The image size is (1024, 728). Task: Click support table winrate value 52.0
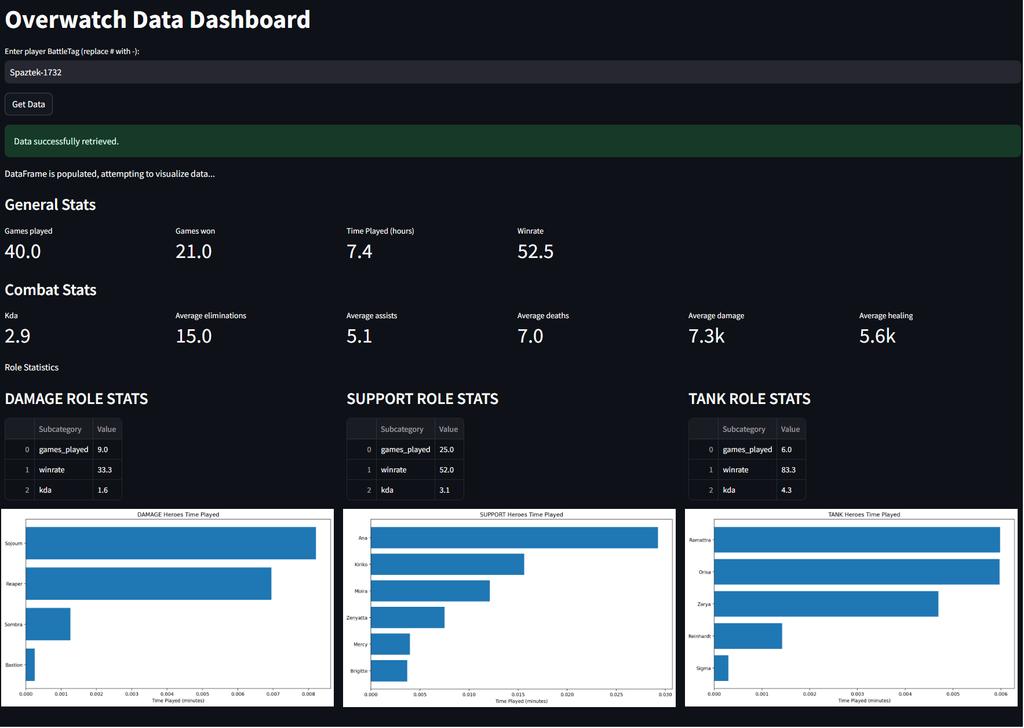point(449,470)
